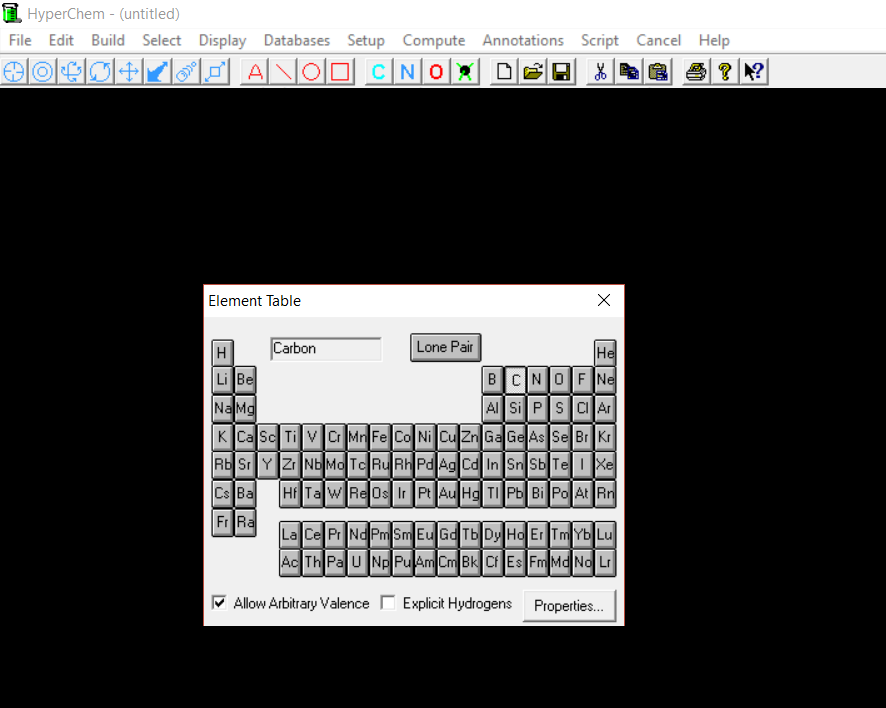
Task: Click the green molecule builder icon
Action: [465, 72]
